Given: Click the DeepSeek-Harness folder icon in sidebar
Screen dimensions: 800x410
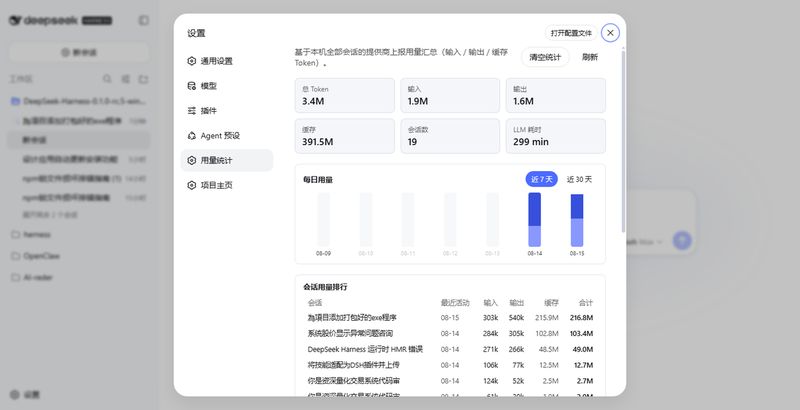Looking at the screenshot, I should point(15,101).
